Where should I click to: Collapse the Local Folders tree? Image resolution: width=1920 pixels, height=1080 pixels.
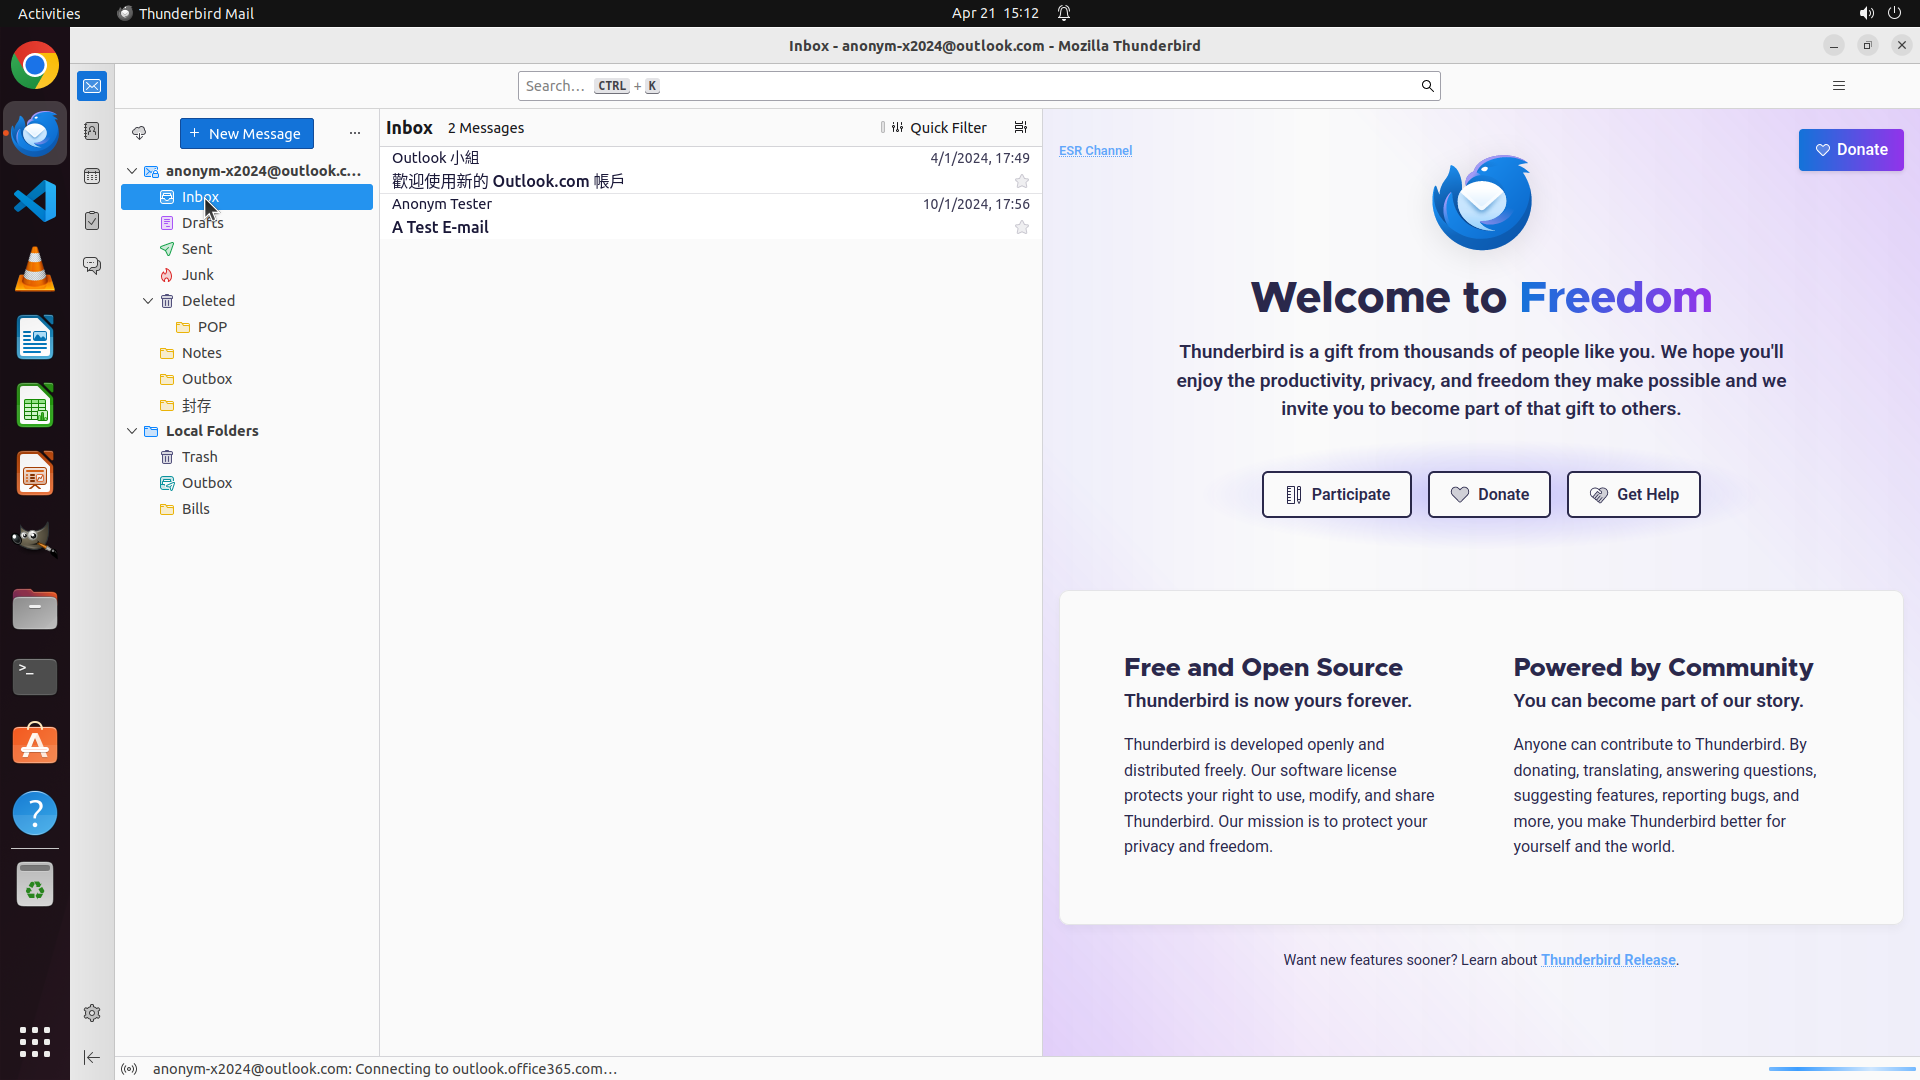tap(132, 431)
